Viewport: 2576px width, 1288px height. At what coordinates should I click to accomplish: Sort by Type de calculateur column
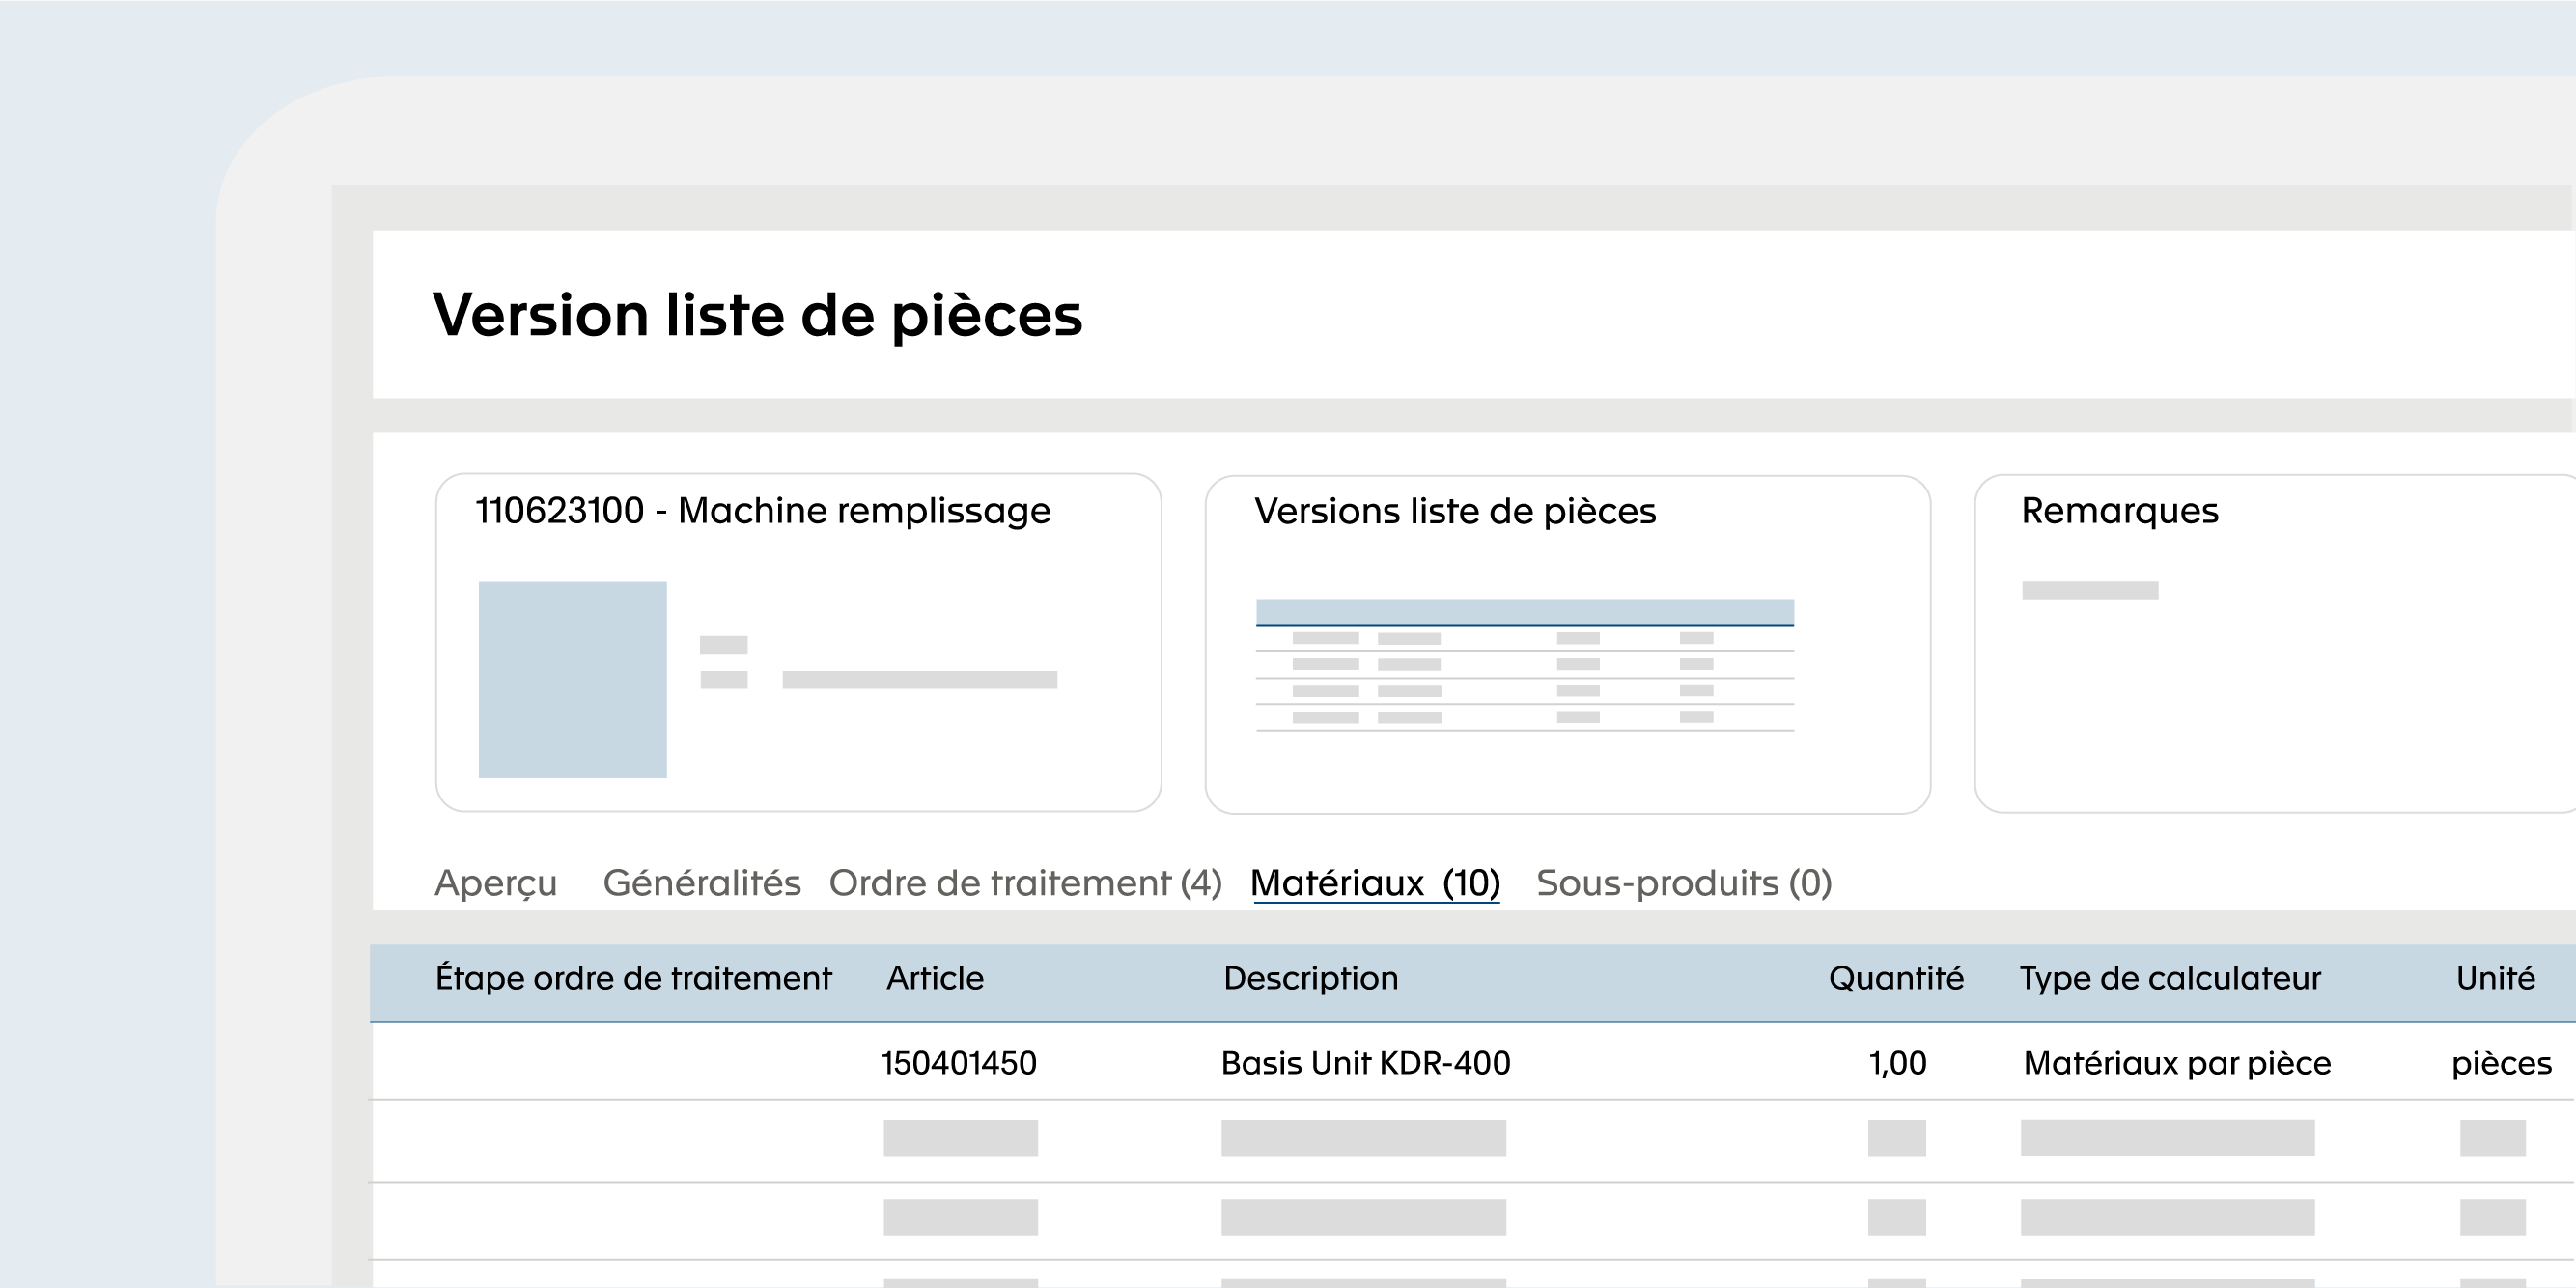point(2170,978)
